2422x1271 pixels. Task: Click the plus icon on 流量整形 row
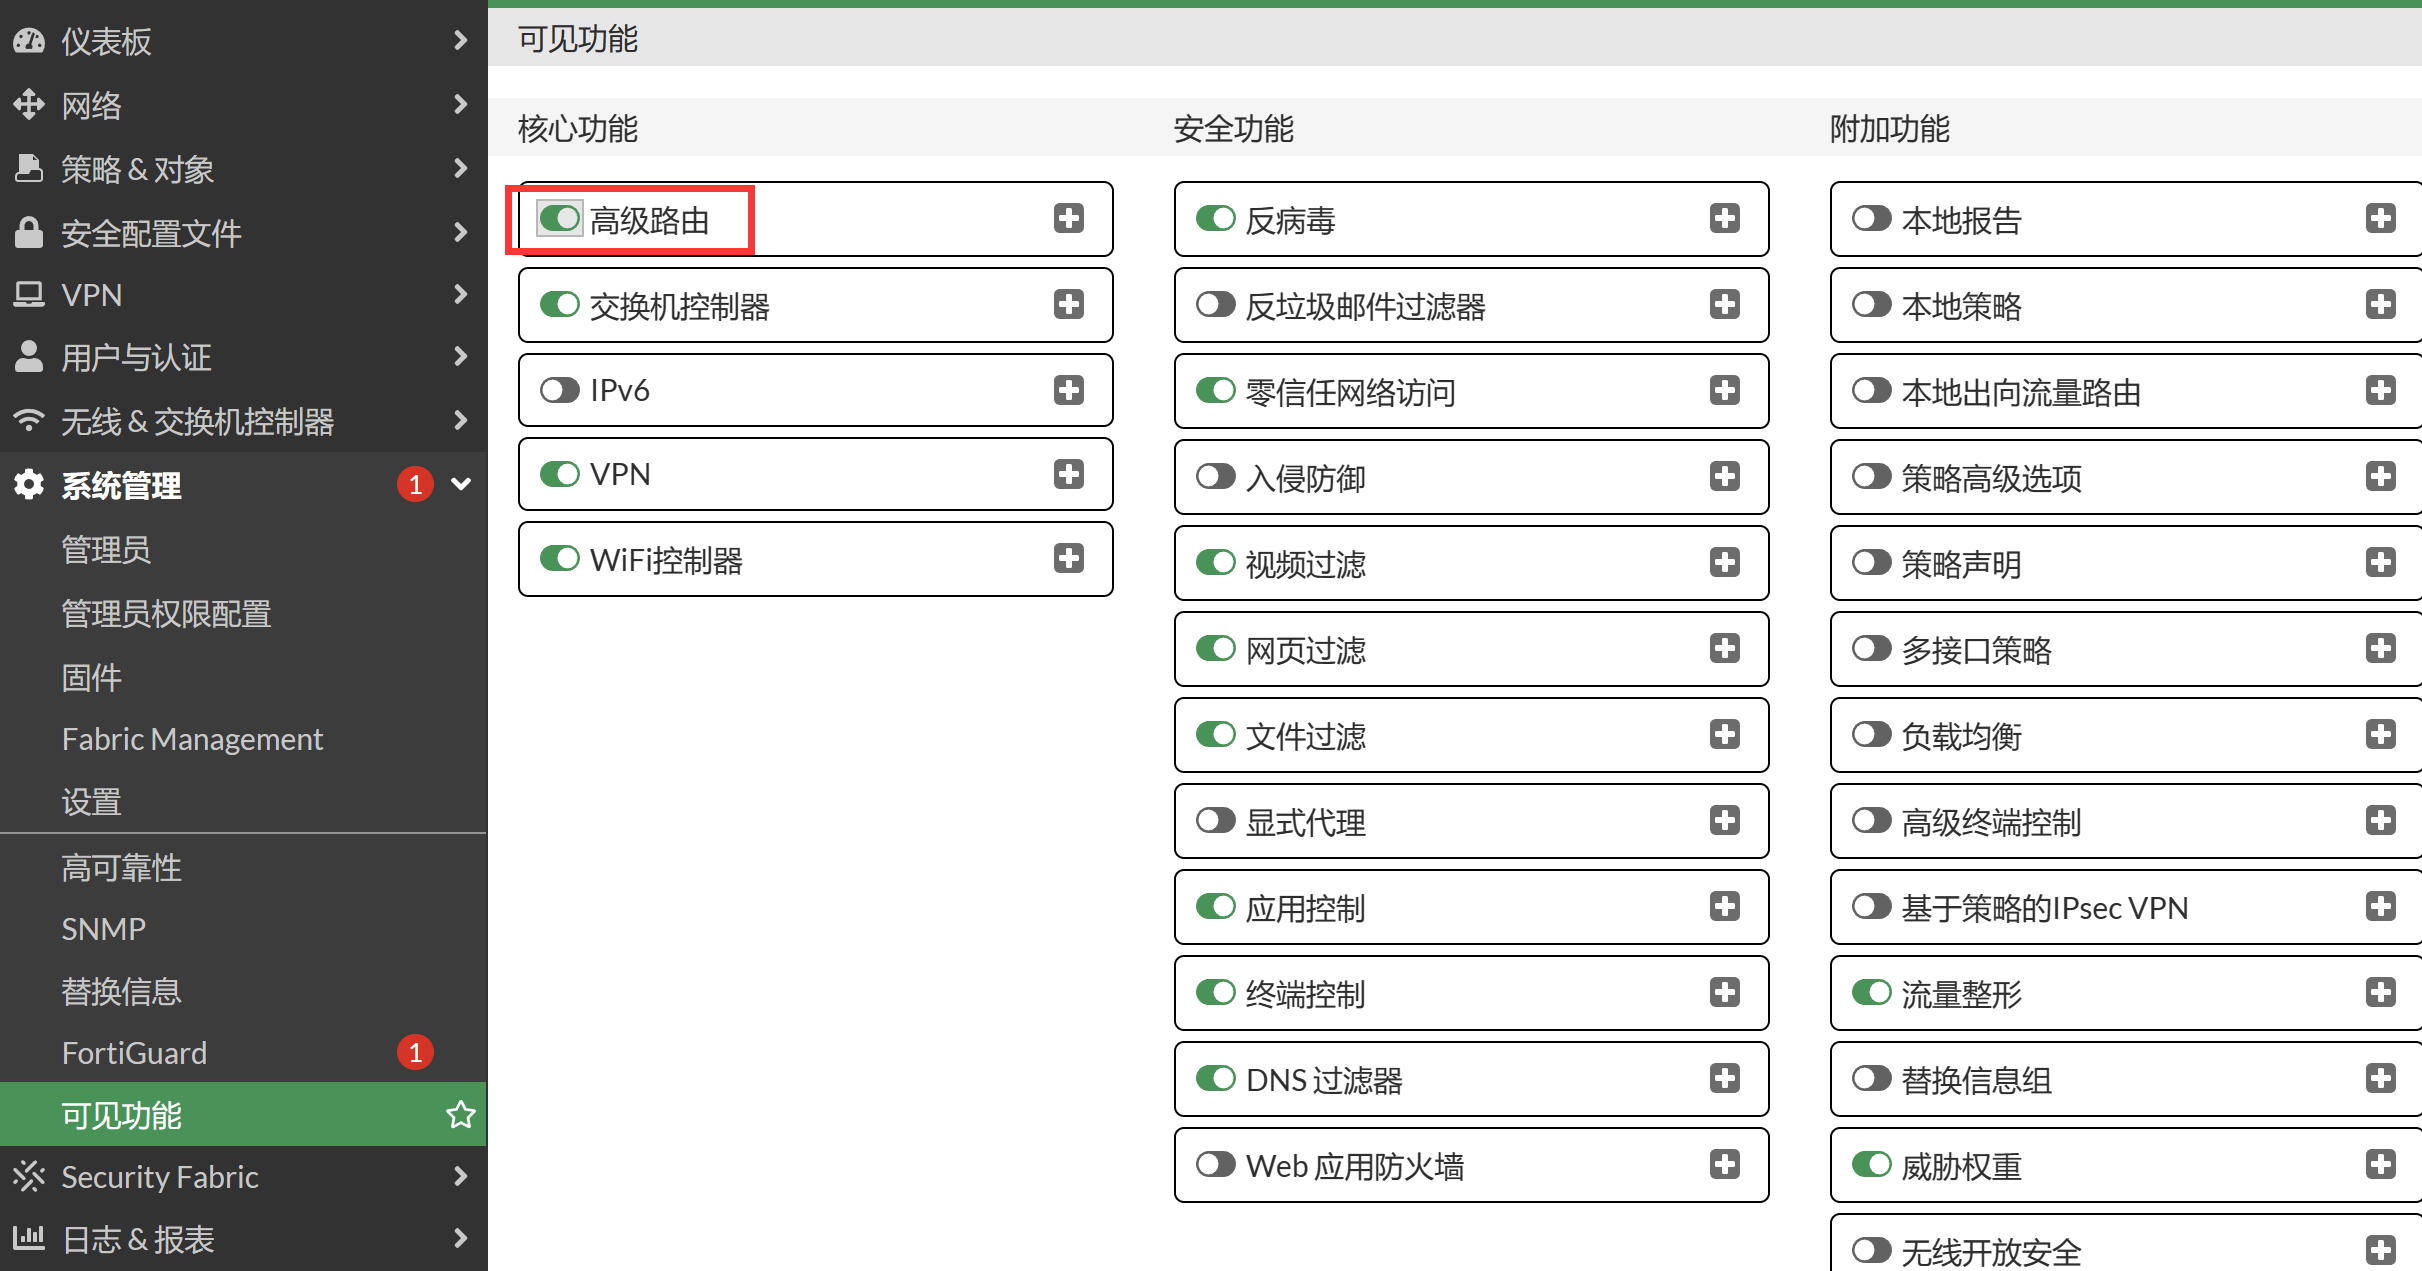pos(2380,992)
